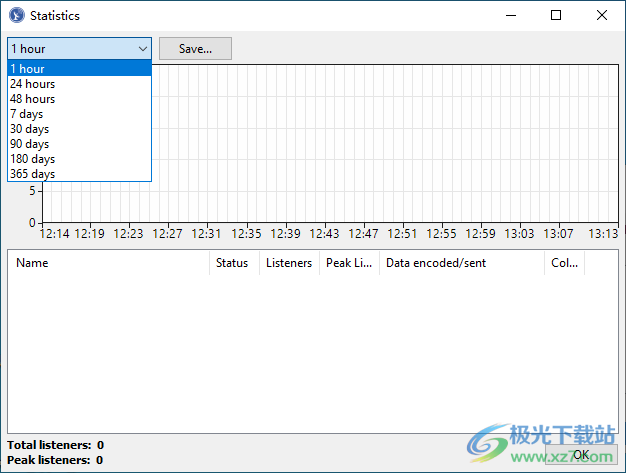Select the 90 days range
Image resolution: width=626 pixels, height=473 pixels.
coord(30,144)
